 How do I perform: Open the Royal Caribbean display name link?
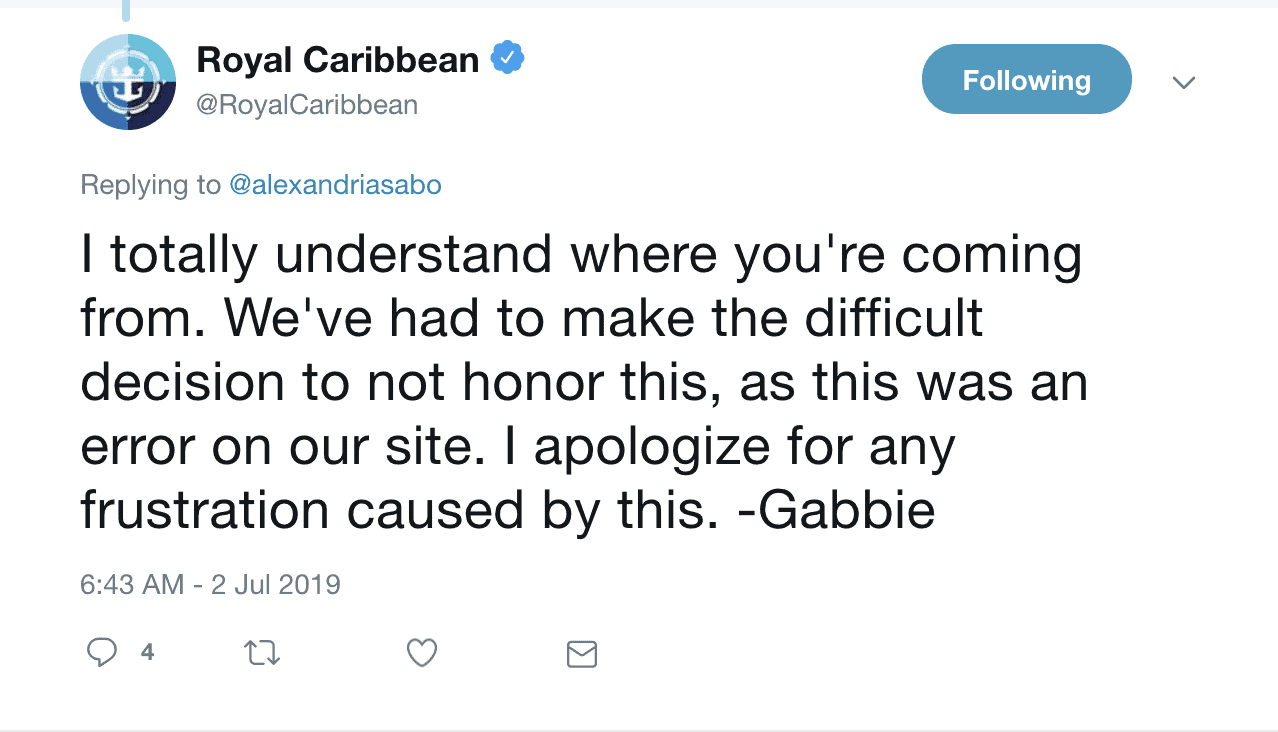[338, 60]
